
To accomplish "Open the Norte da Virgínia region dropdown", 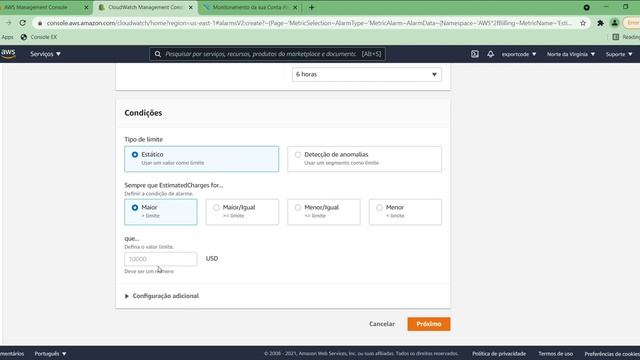I will pyautogui.click(x=571, y=54).
